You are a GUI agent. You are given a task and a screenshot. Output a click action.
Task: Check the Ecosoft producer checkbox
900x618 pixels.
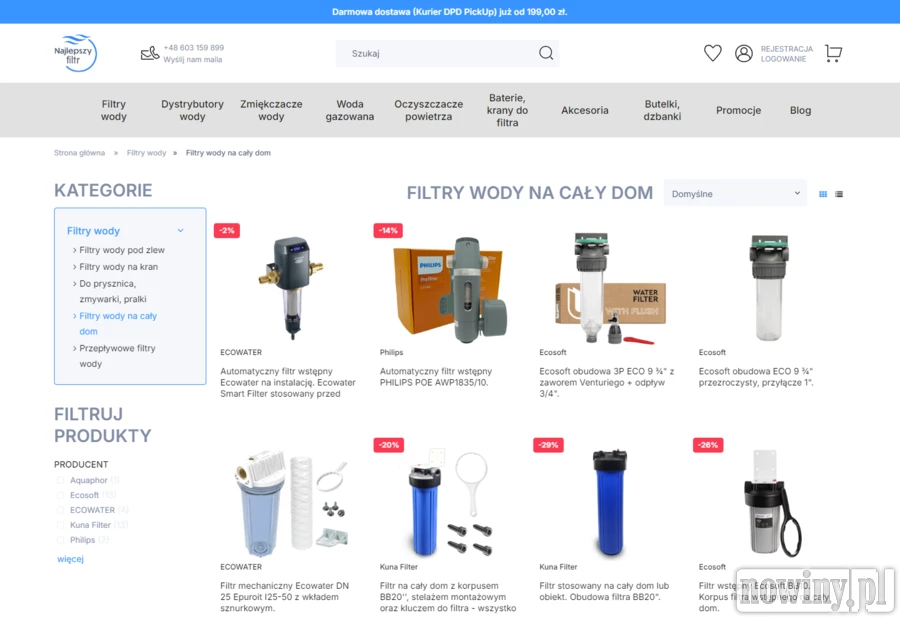pyautogui.click(x=60, y=495)
